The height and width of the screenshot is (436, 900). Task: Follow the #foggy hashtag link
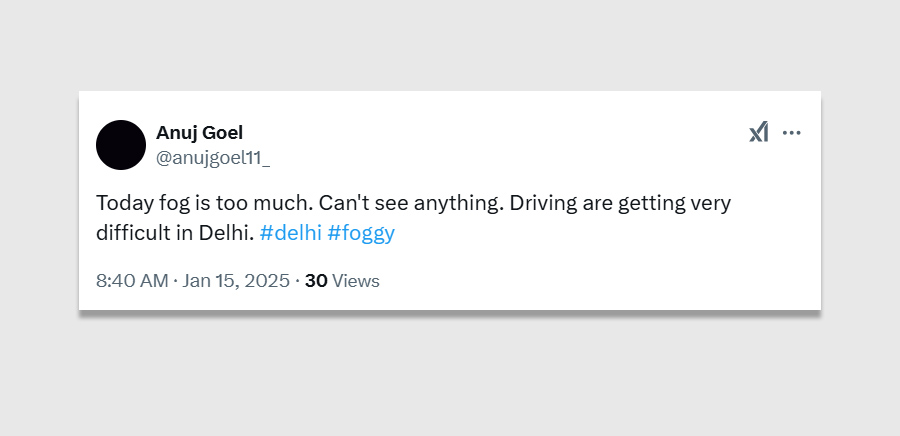tap(361, 233)
